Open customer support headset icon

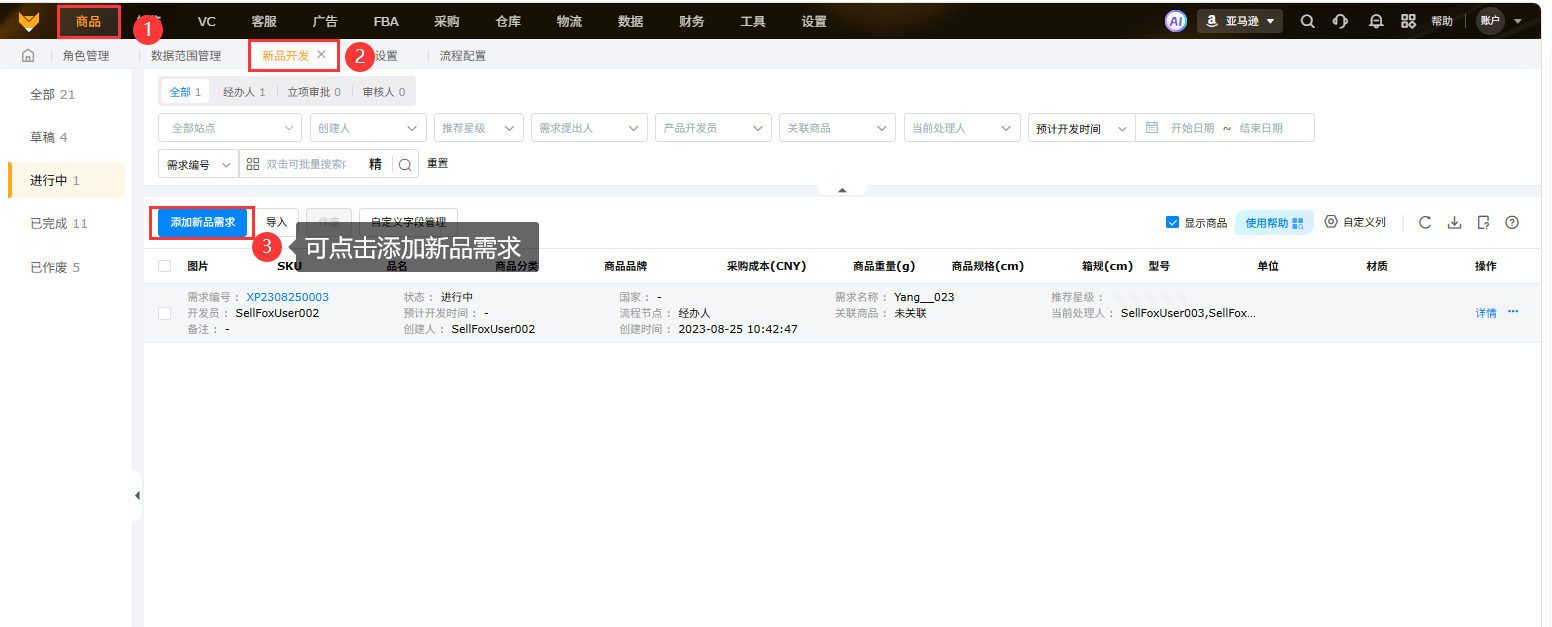[1340, 21]
